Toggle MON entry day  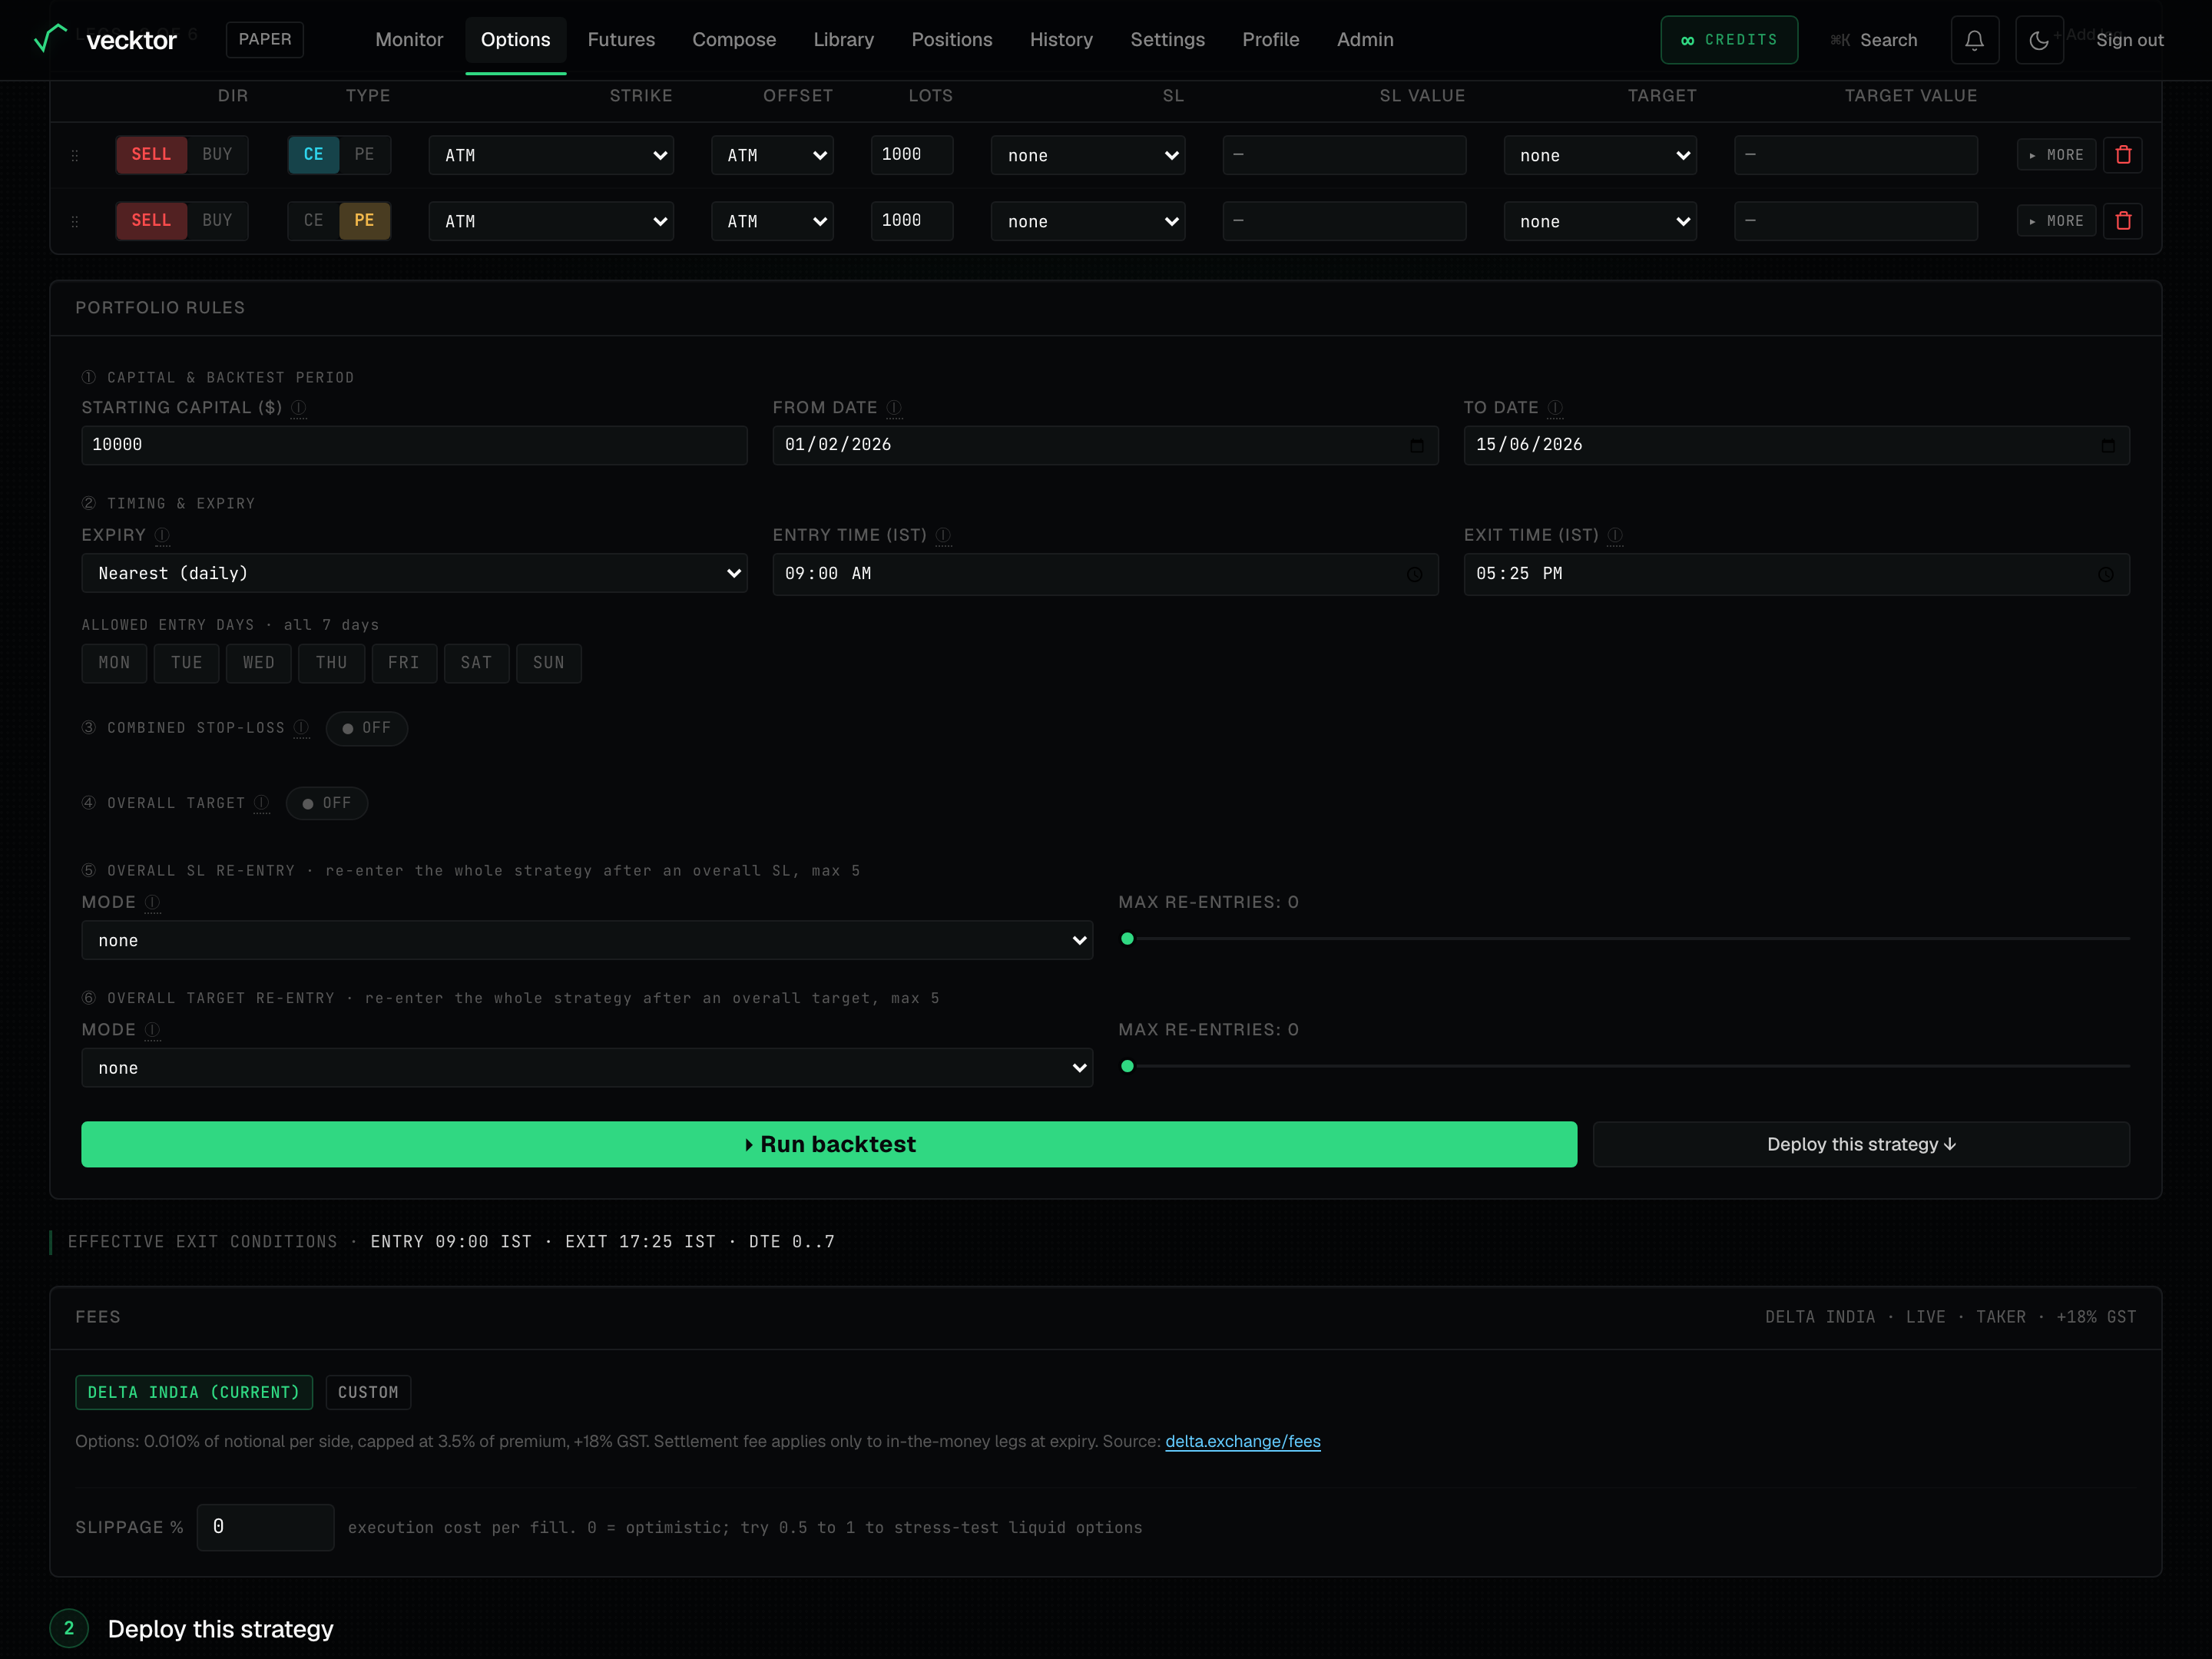(114, 663)
